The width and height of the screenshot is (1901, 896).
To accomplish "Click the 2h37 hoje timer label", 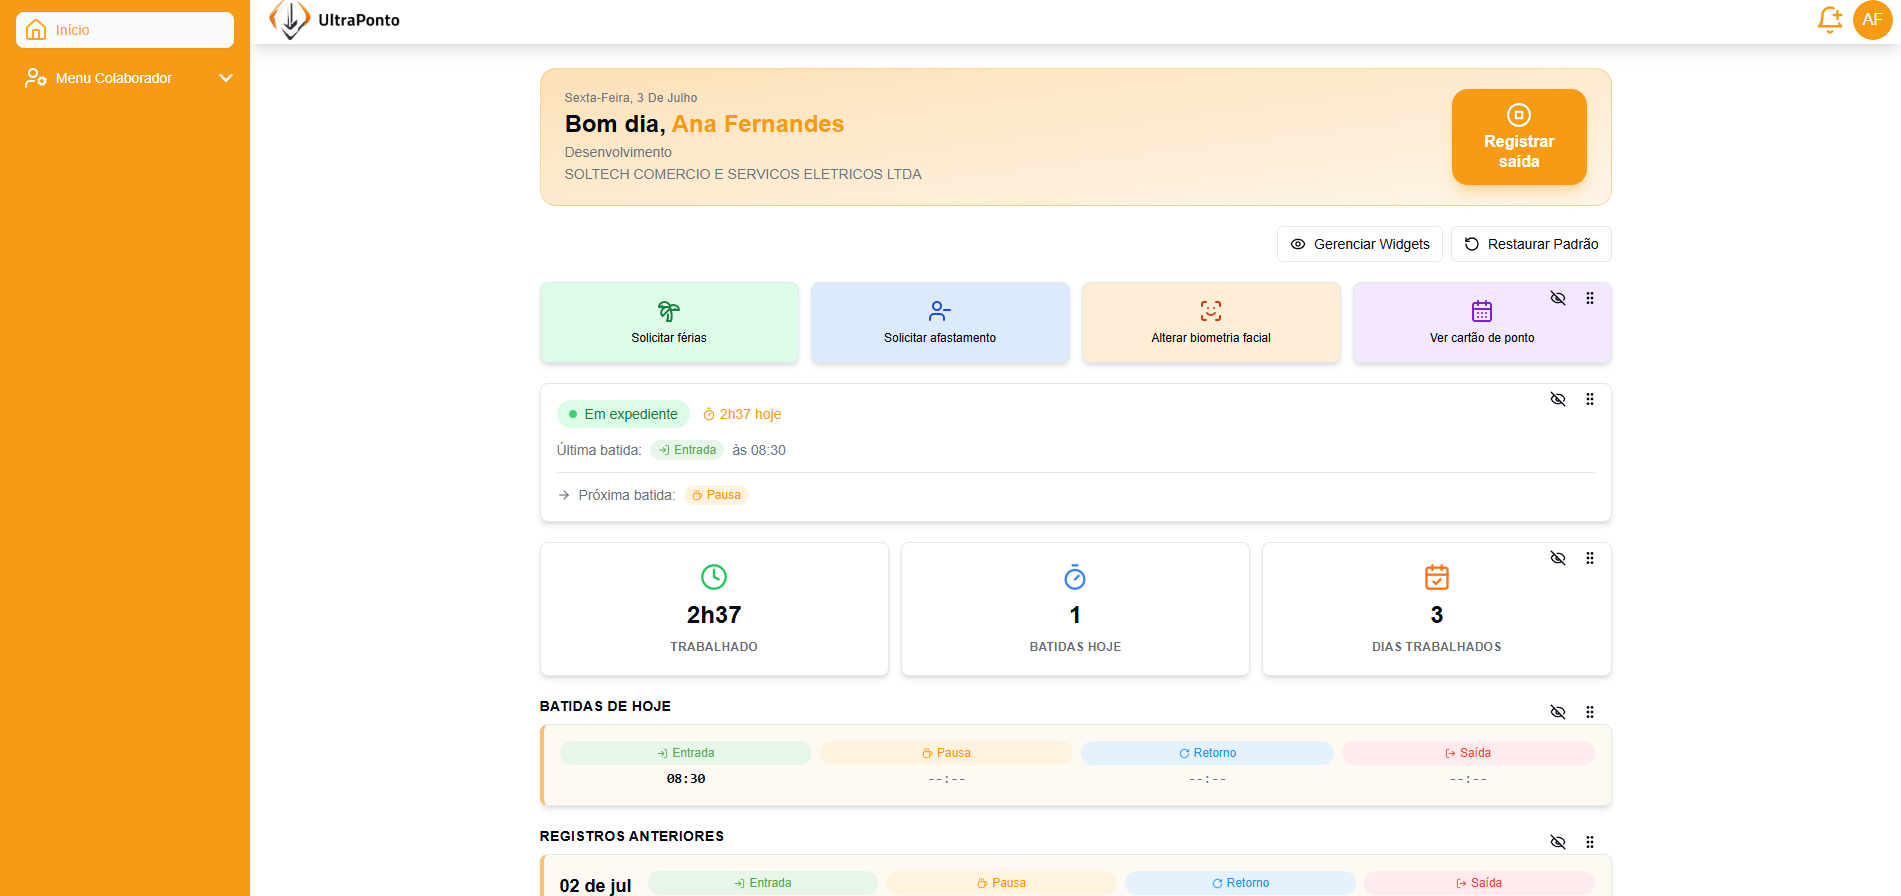I will pos(742,414).
